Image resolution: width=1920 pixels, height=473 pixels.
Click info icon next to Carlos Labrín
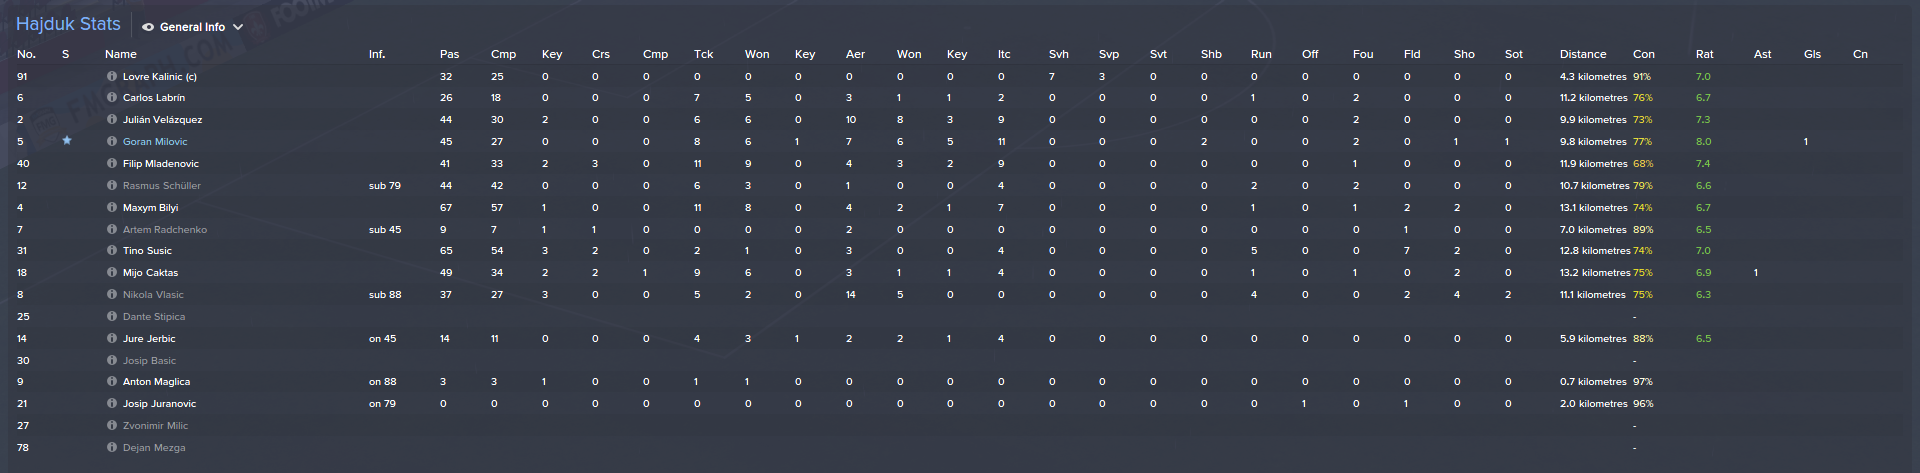pyautogui.click(x=112, y=98)
